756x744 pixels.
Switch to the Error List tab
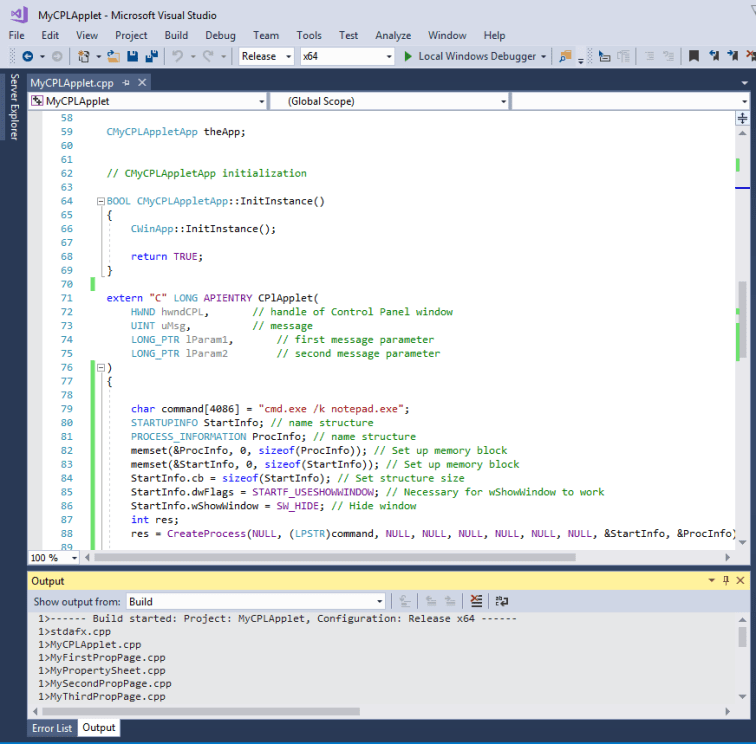point(52,728)
